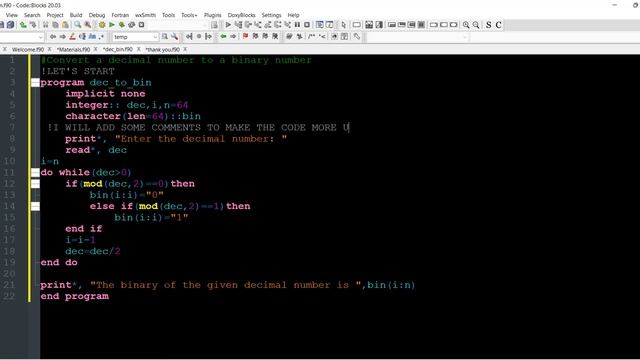This screenshot has width=640, height=360.
Task: Open the build target dropdown
Action: 204,25
